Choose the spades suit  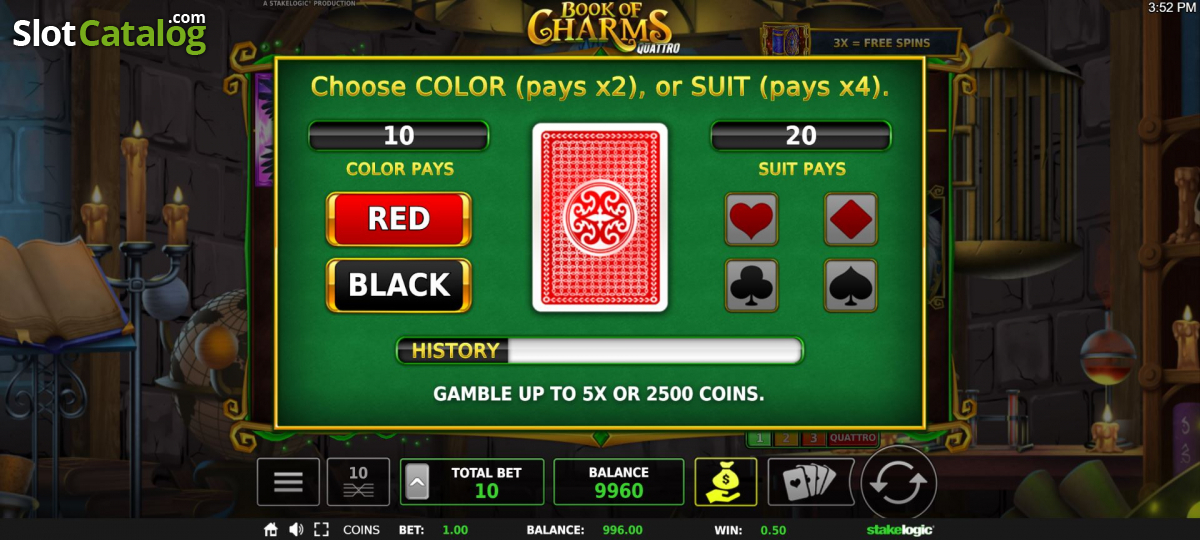point(851,286)
